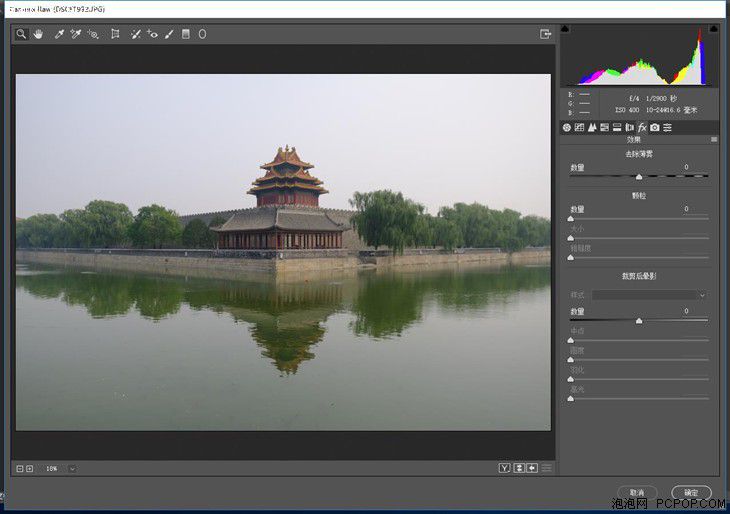Click the vignette amount value field
The height and width of the screenshot is (514, 730).
click(686, 311)
